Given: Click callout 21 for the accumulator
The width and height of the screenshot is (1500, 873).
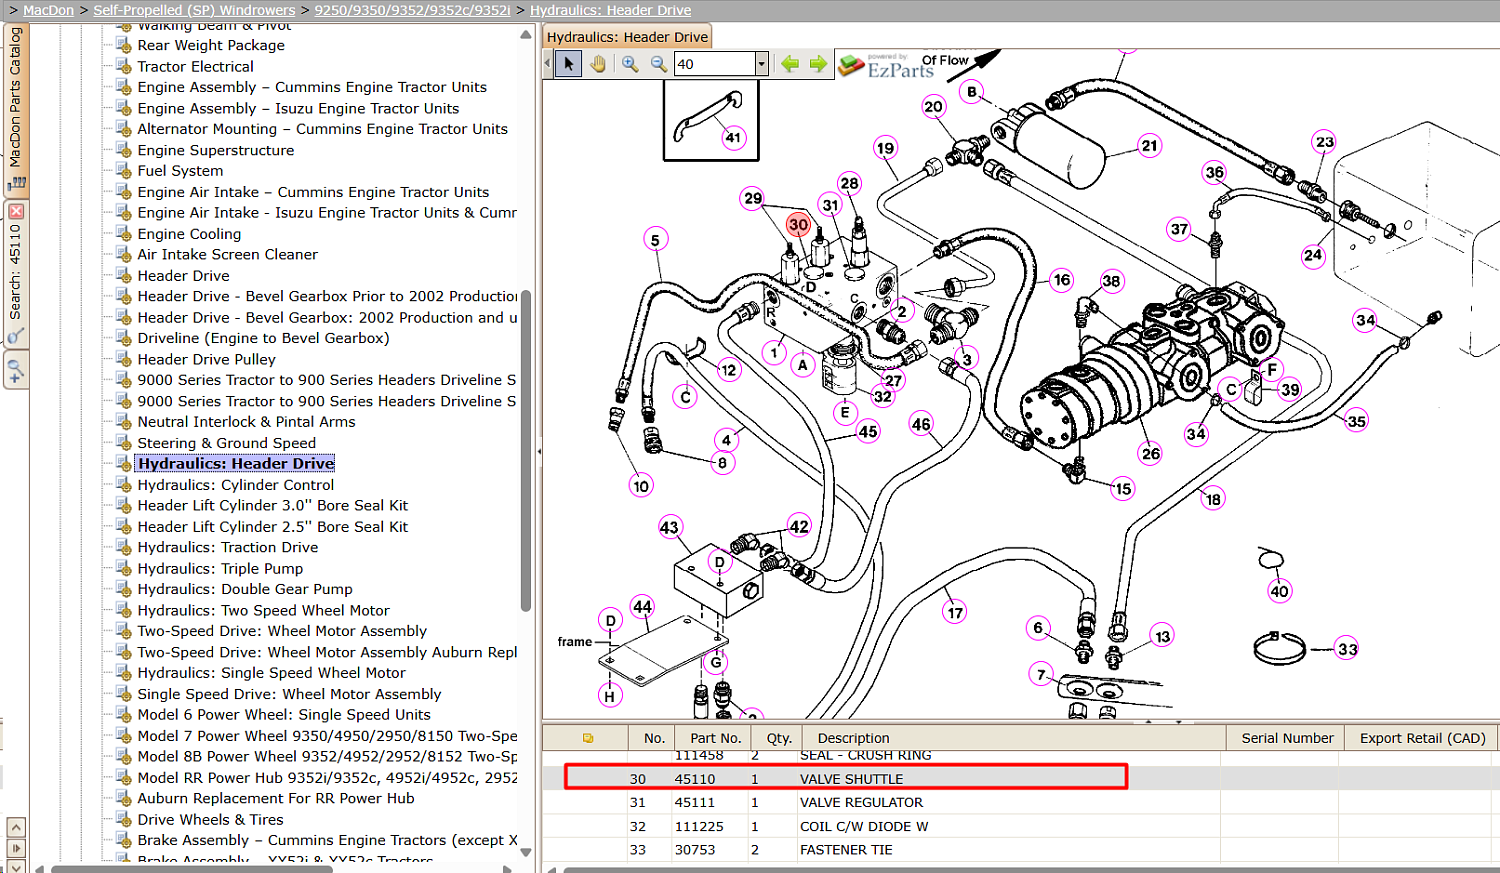Looking at the screenshot, I should [1150, 146].
